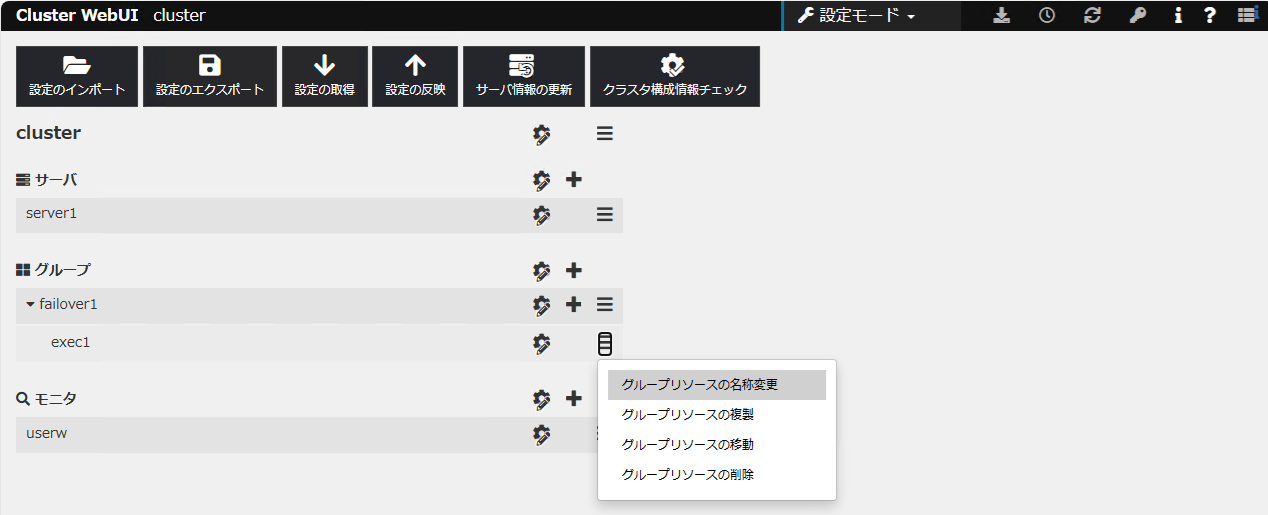Click the refresh arrows icon
1268x515 pixels.
coord(1092,16)
